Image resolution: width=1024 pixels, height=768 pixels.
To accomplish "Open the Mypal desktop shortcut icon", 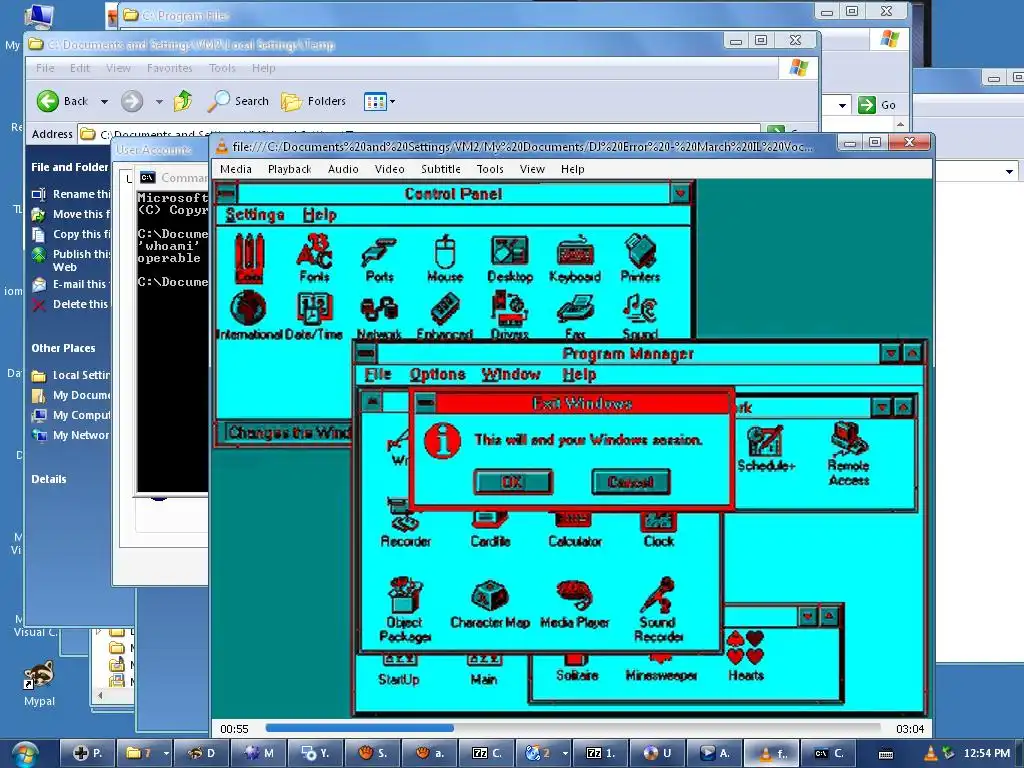I will [39, 684].
